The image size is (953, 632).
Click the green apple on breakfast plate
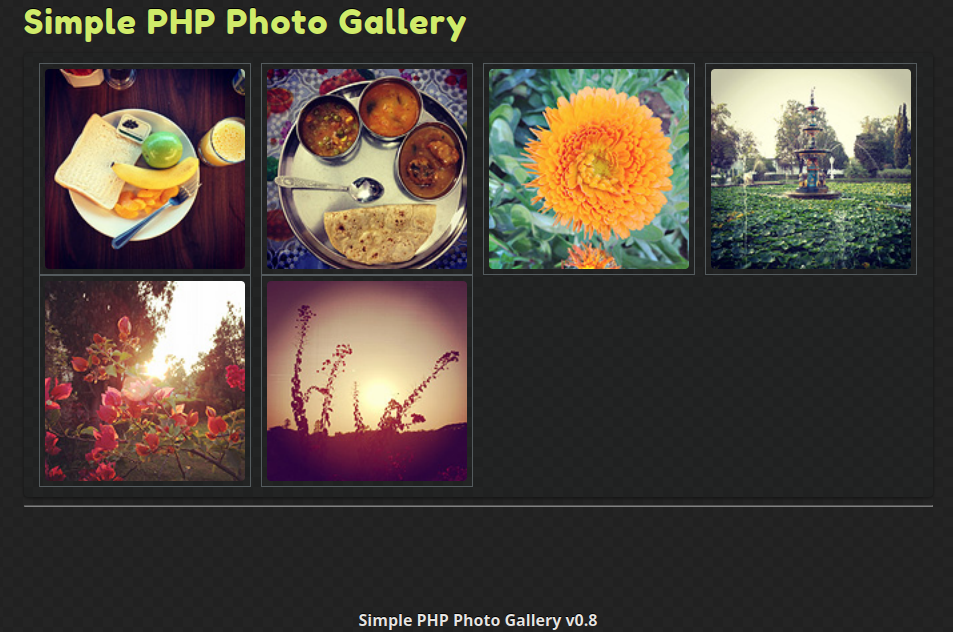point(162,149)
